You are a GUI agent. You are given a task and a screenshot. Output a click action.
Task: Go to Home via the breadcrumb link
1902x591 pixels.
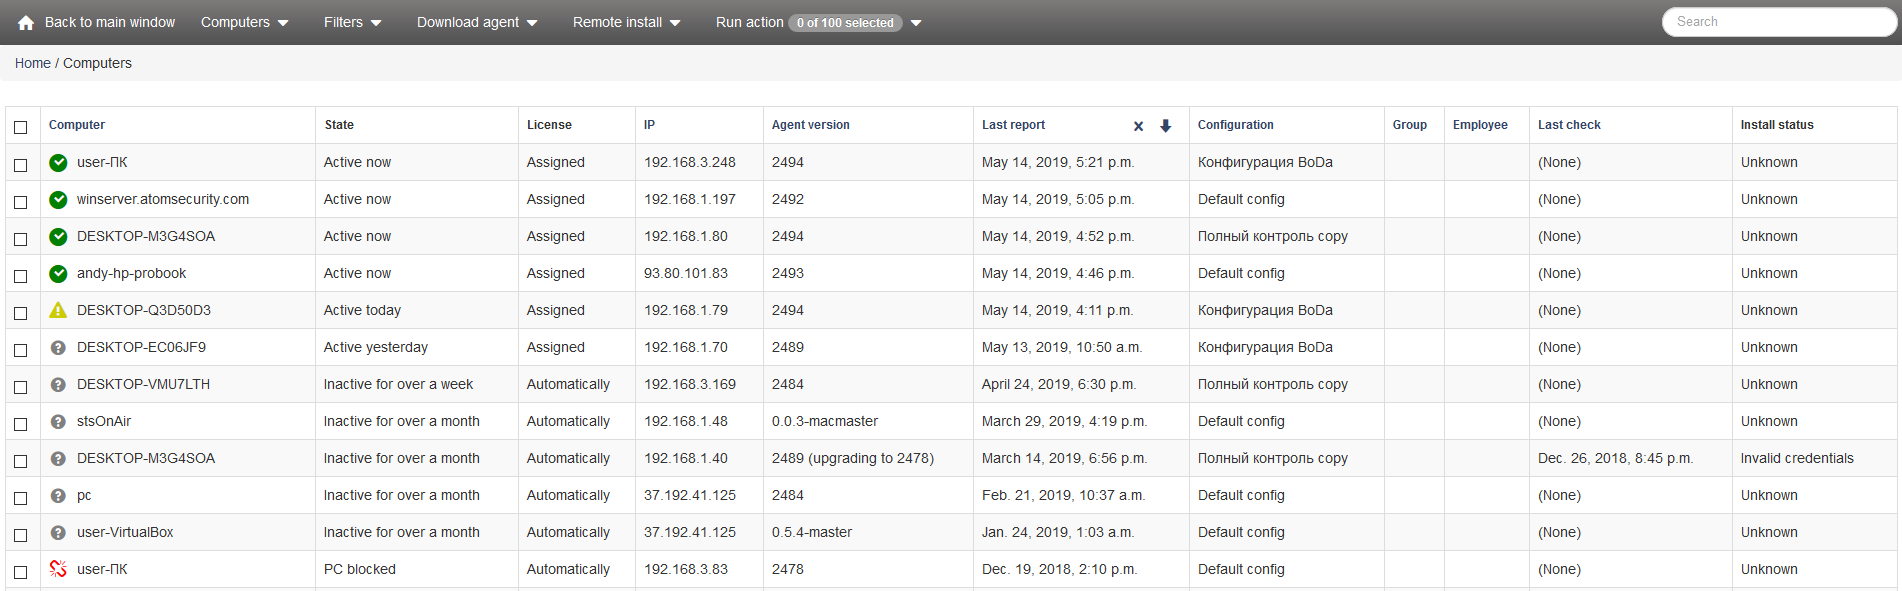tap(32, 63)
